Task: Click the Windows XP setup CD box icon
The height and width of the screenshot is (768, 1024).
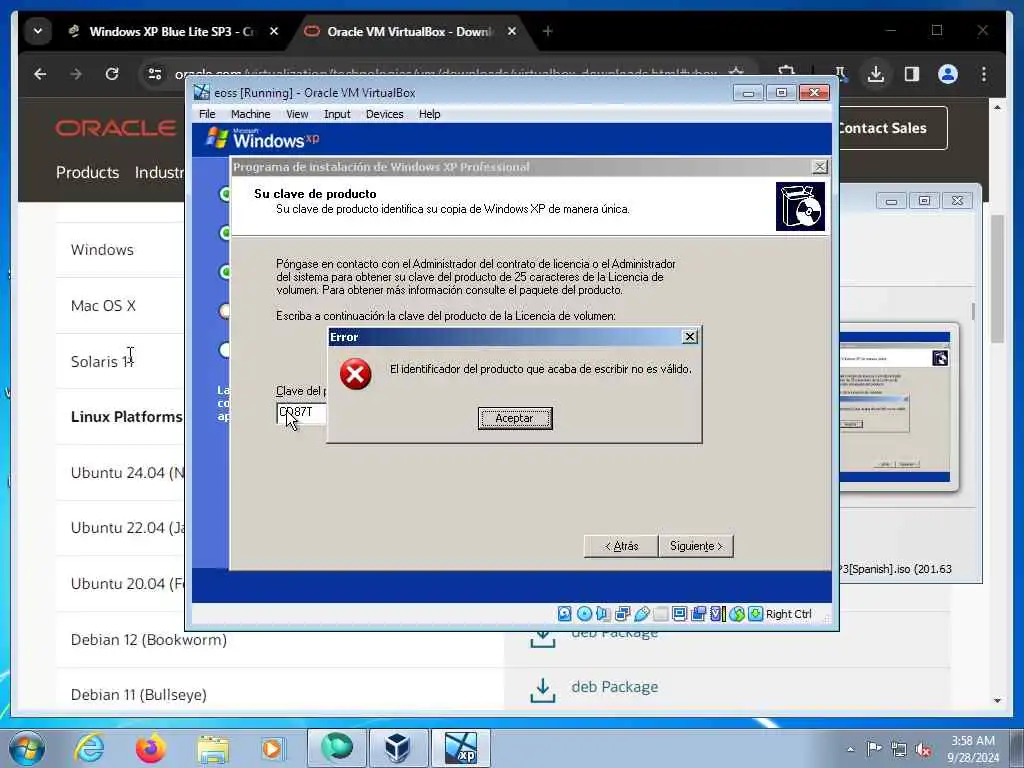Action: (800, 206)
